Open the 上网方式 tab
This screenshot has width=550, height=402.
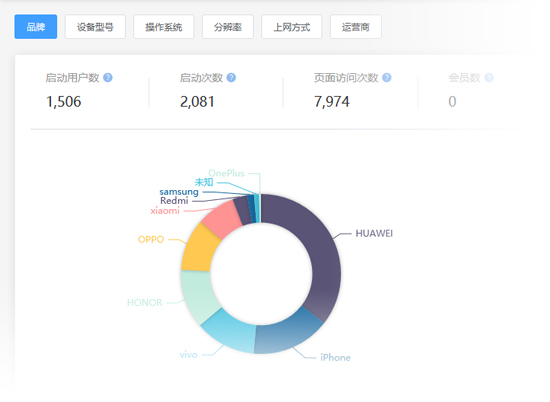point(291,27)
